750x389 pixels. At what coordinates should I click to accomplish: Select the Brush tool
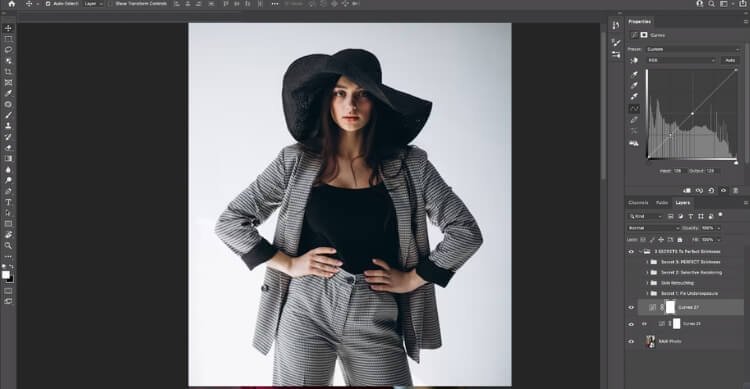pyautogui.click(x=8, y=115)
